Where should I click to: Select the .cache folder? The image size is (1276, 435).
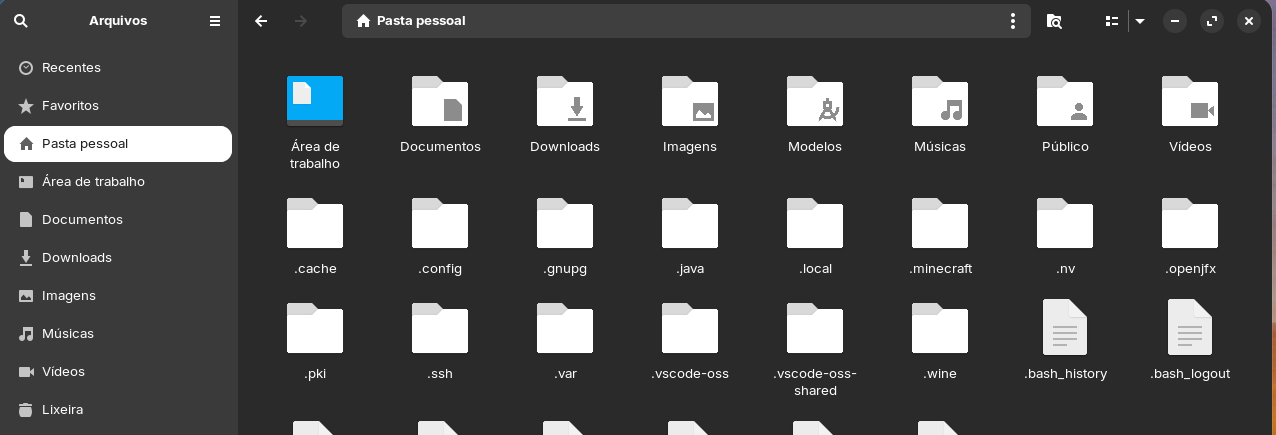click(315, 223)
